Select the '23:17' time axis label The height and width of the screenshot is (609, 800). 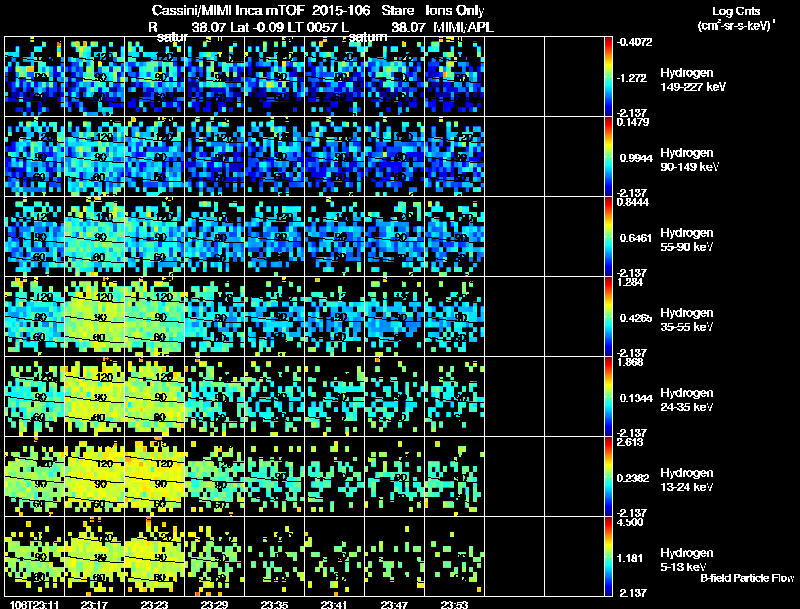pos(94,605)
